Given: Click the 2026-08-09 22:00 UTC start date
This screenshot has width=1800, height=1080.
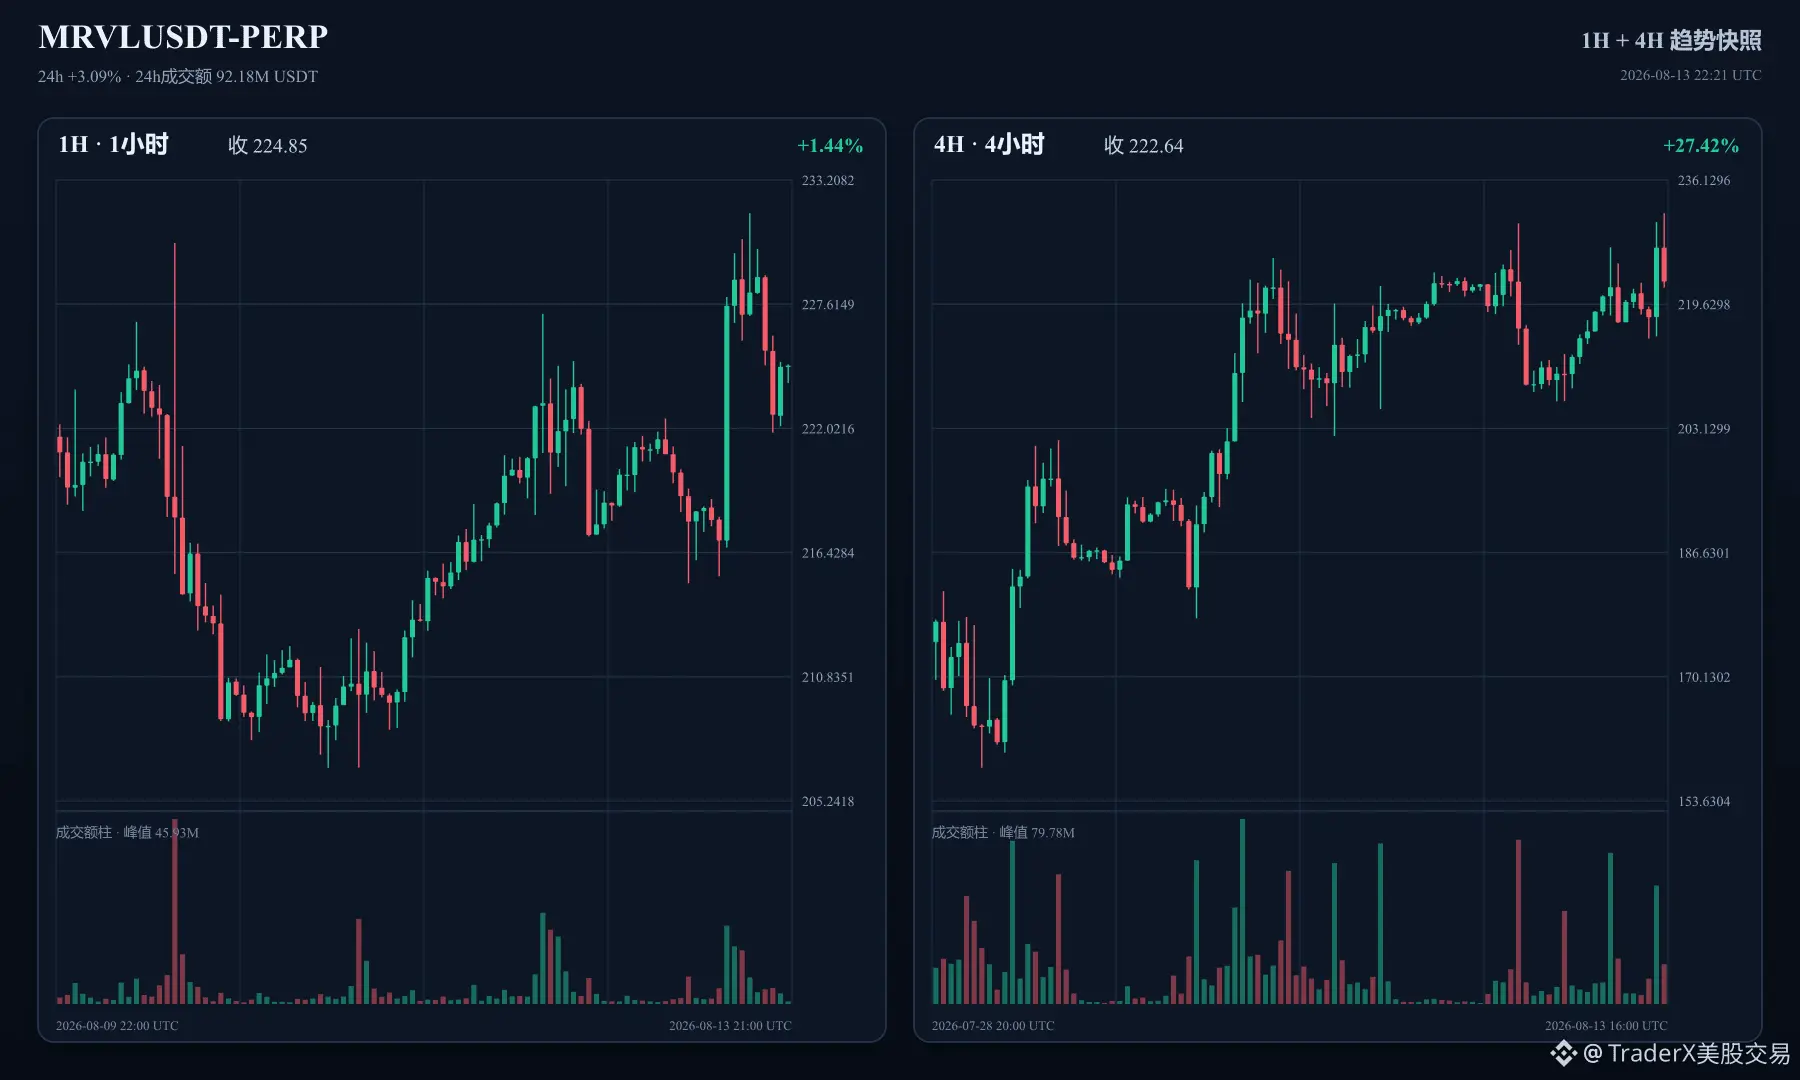Looking at the screenshot, I should (117, 1026).
